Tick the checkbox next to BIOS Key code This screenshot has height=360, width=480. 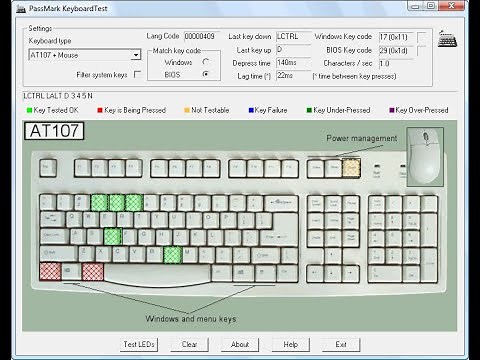point(421,50)
